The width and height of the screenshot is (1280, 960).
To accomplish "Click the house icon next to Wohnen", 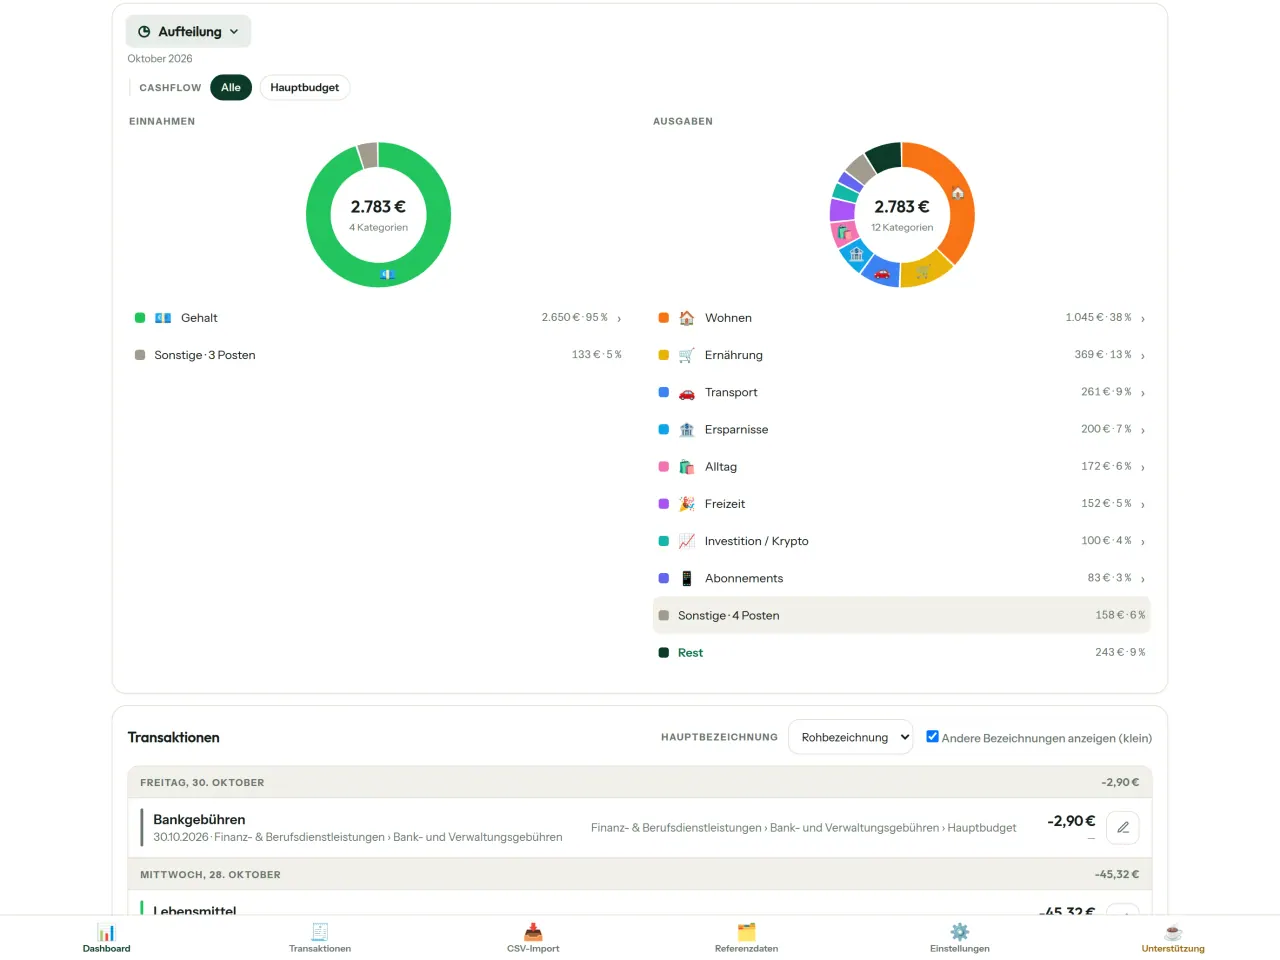I will 687,318.
